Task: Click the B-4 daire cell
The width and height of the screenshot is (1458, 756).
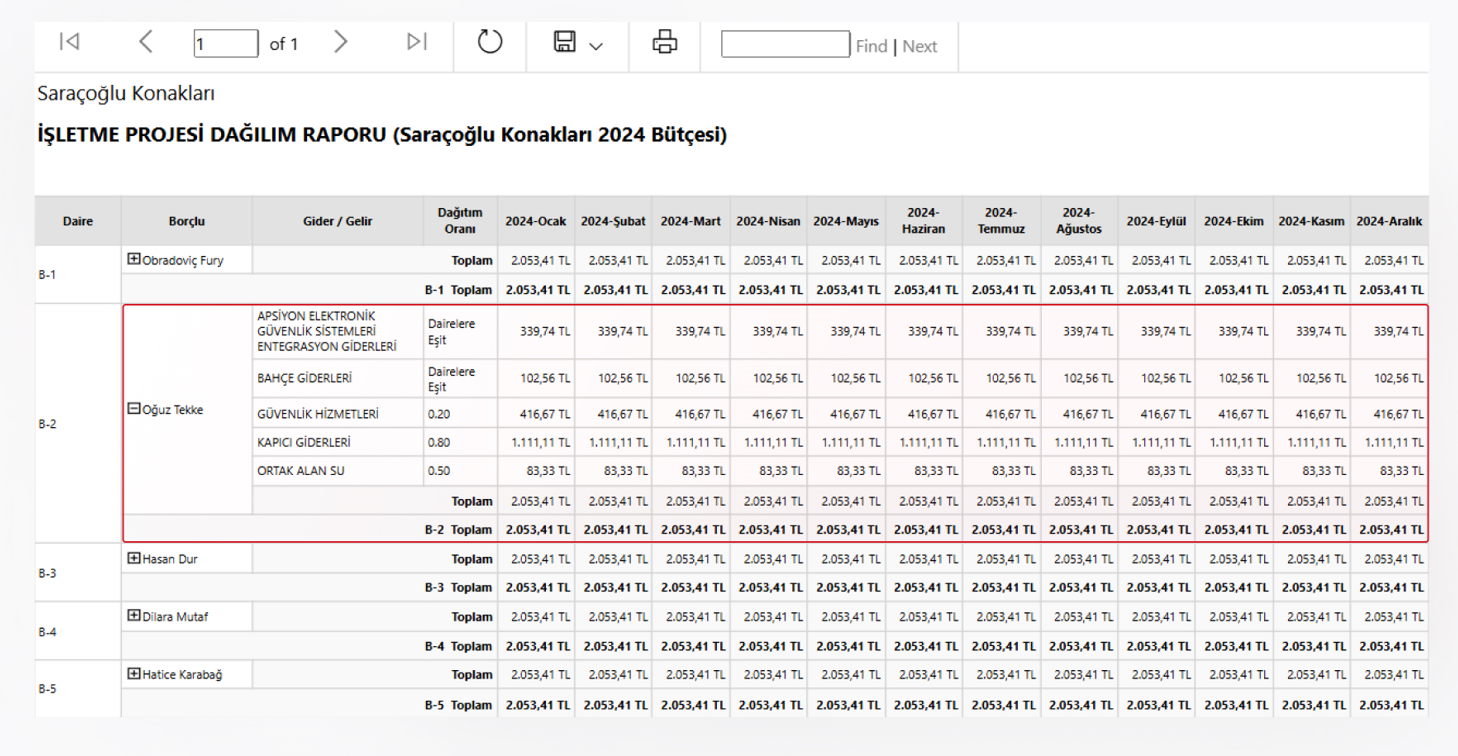Action: [x=78, y=631]
